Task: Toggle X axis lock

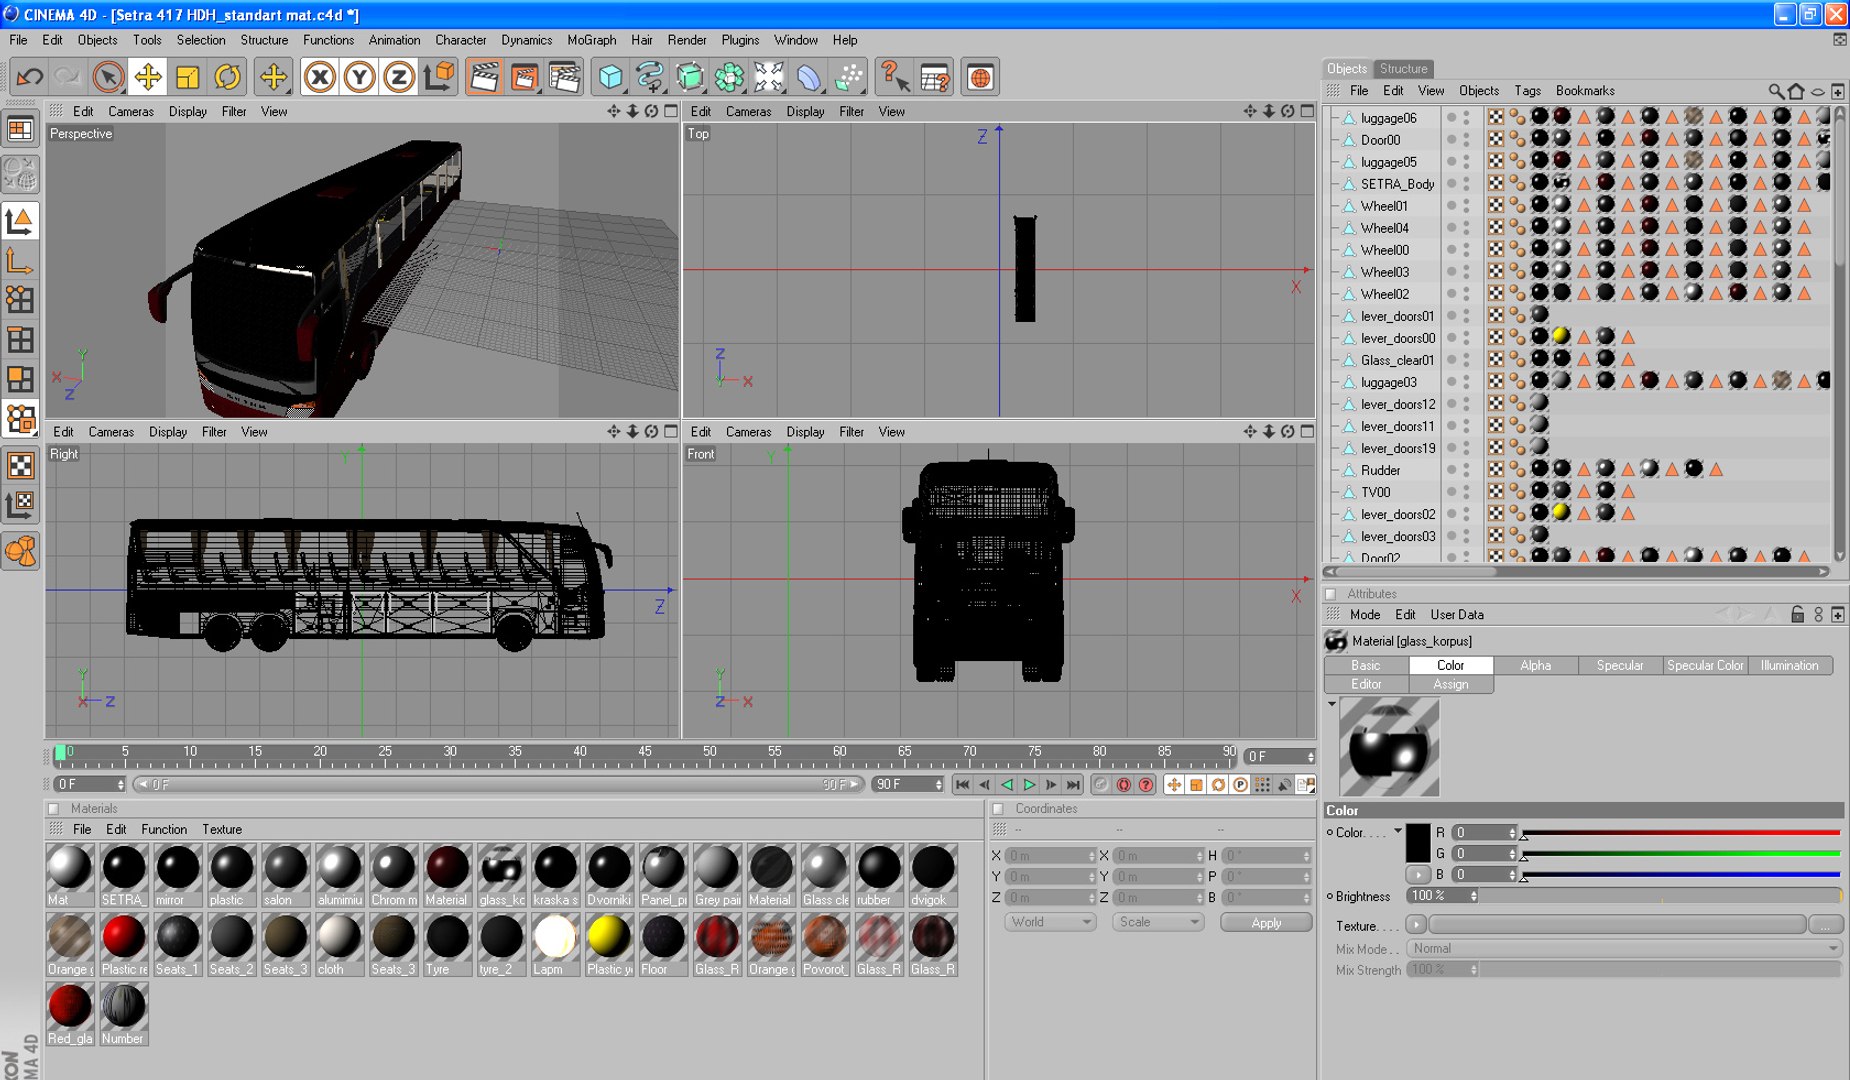Action: pos(319,77)
